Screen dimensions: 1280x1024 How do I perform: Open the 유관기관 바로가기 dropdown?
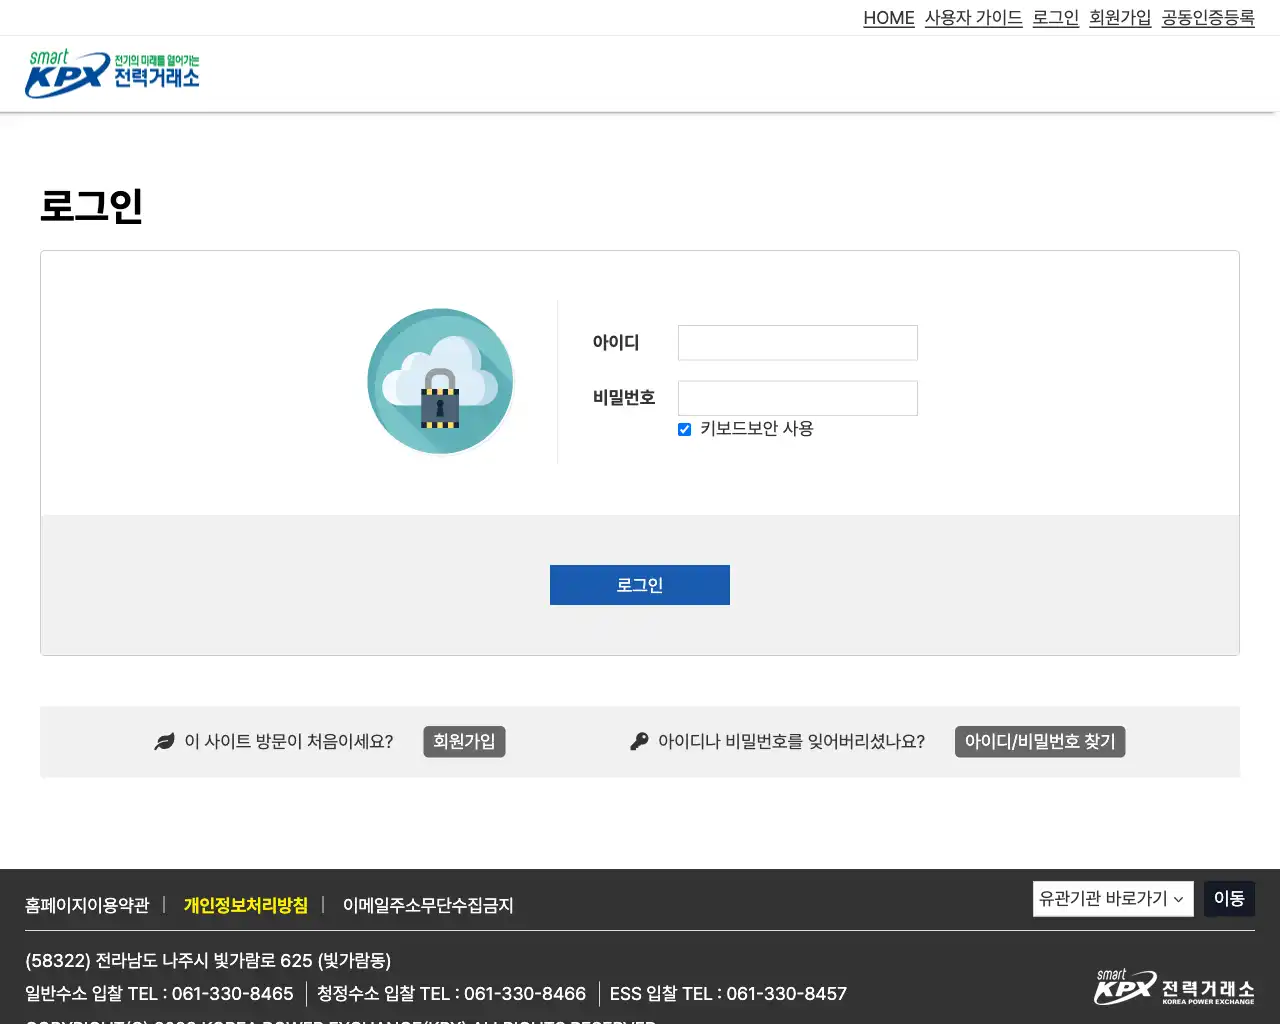(x=1113, y=898)
